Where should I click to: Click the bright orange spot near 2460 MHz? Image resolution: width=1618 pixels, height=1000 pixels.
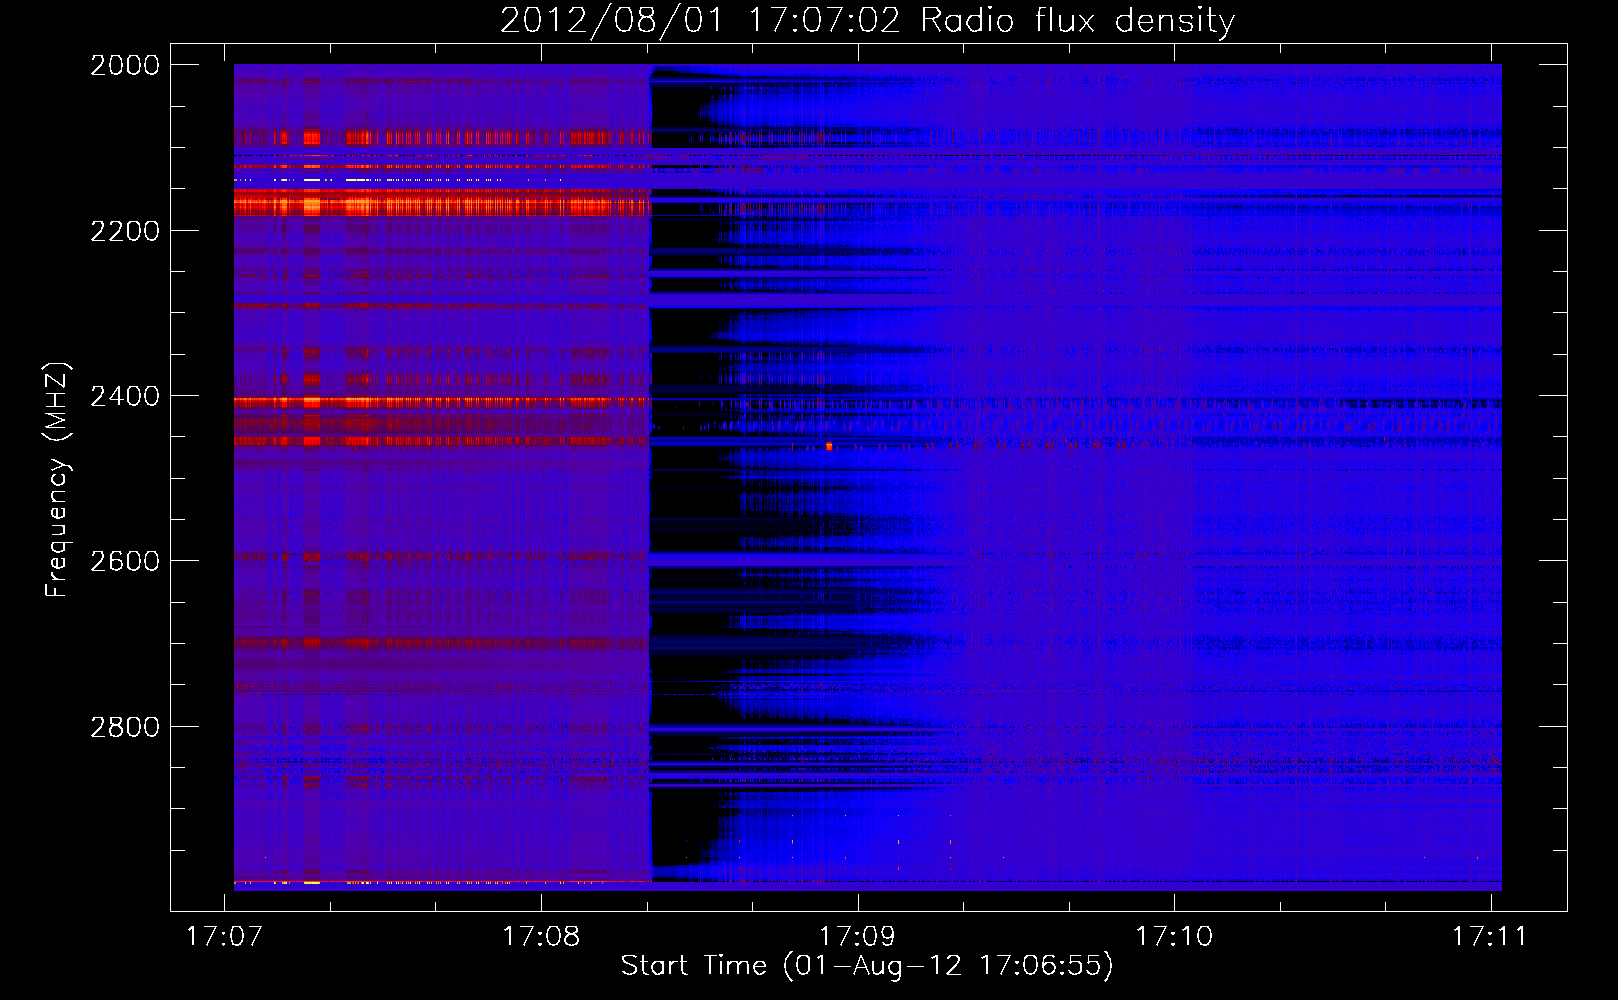(x=829, y=446)
